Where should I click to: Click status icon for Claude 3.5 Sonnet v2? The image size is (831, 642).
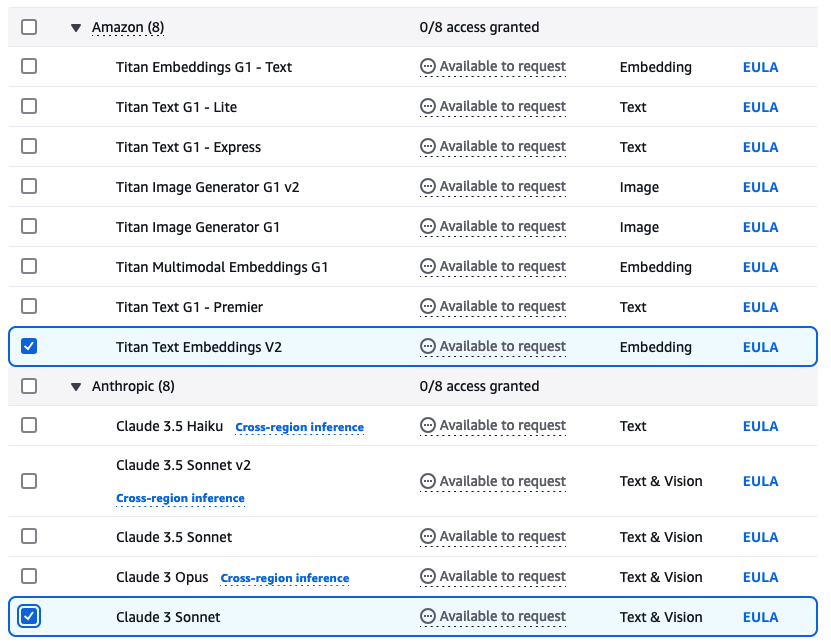(428, 481)
